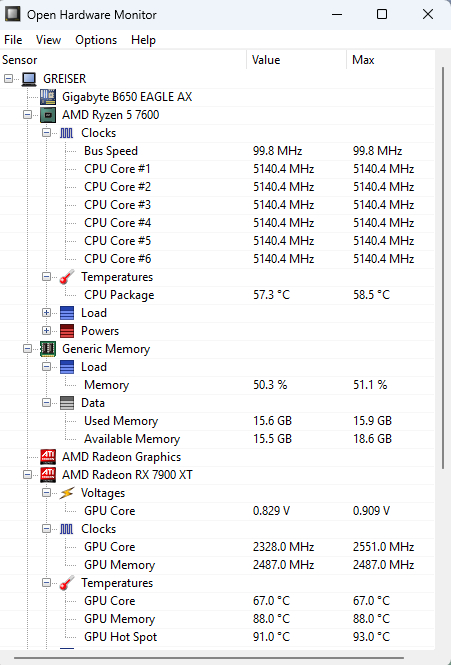Click the Value column header
This screenshot has width=451, height=665.
[297, 60]
